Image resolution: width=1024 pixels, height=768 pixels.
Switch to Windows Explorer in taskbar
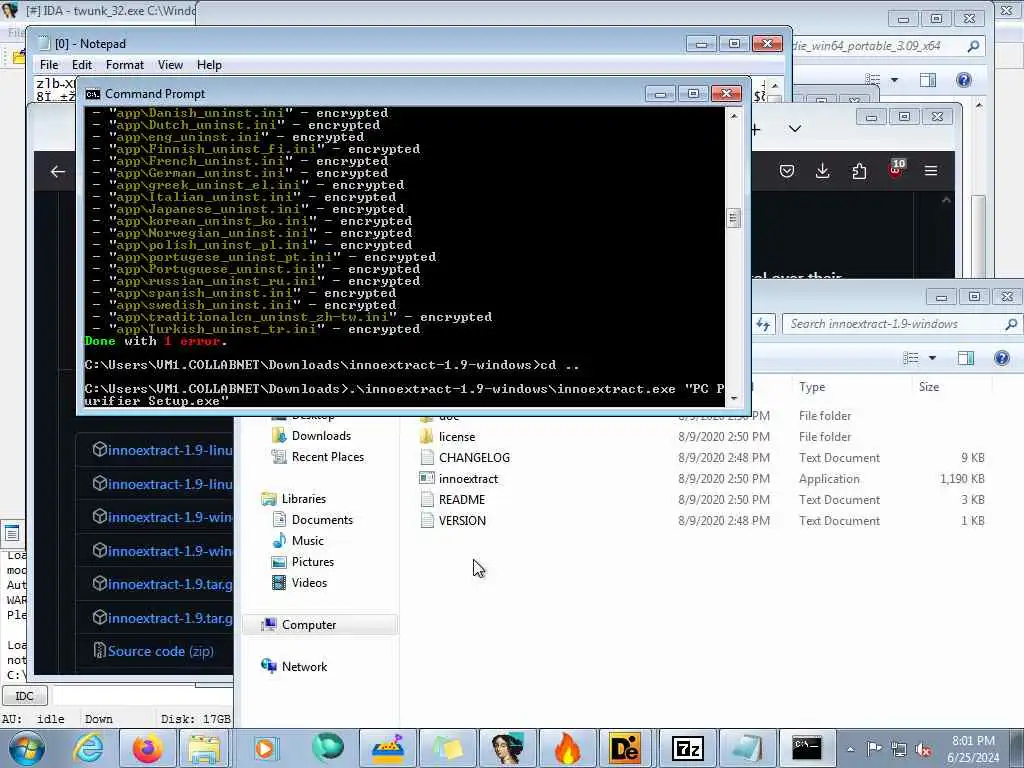click(x=204, y=749)
